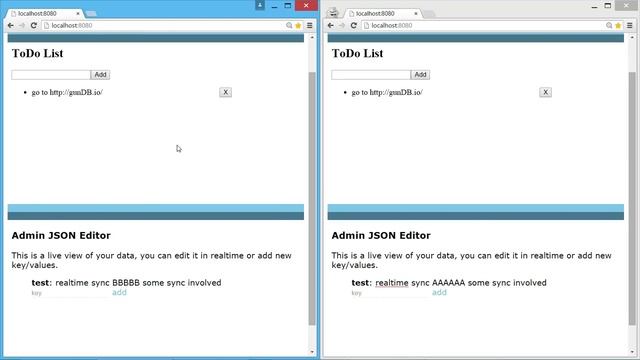The height and width of the screenshot is (360, 640).
Task: Open Chrome hamburger menu in right window
Action: (x=630, y=25)
